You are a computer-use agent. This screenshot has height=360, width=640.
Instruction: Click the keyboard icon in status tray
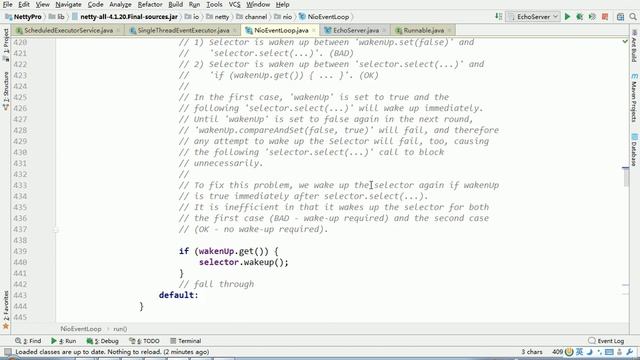(x=609, y=352)
